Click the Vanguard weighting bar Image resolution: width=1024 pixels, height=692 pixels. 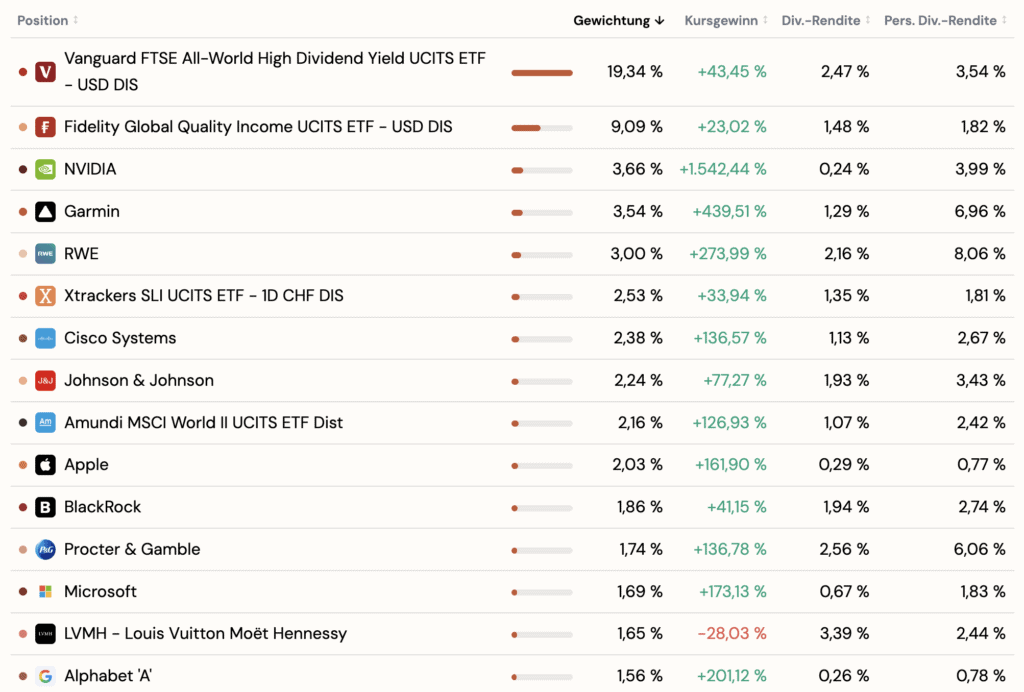tap(542, 72)
